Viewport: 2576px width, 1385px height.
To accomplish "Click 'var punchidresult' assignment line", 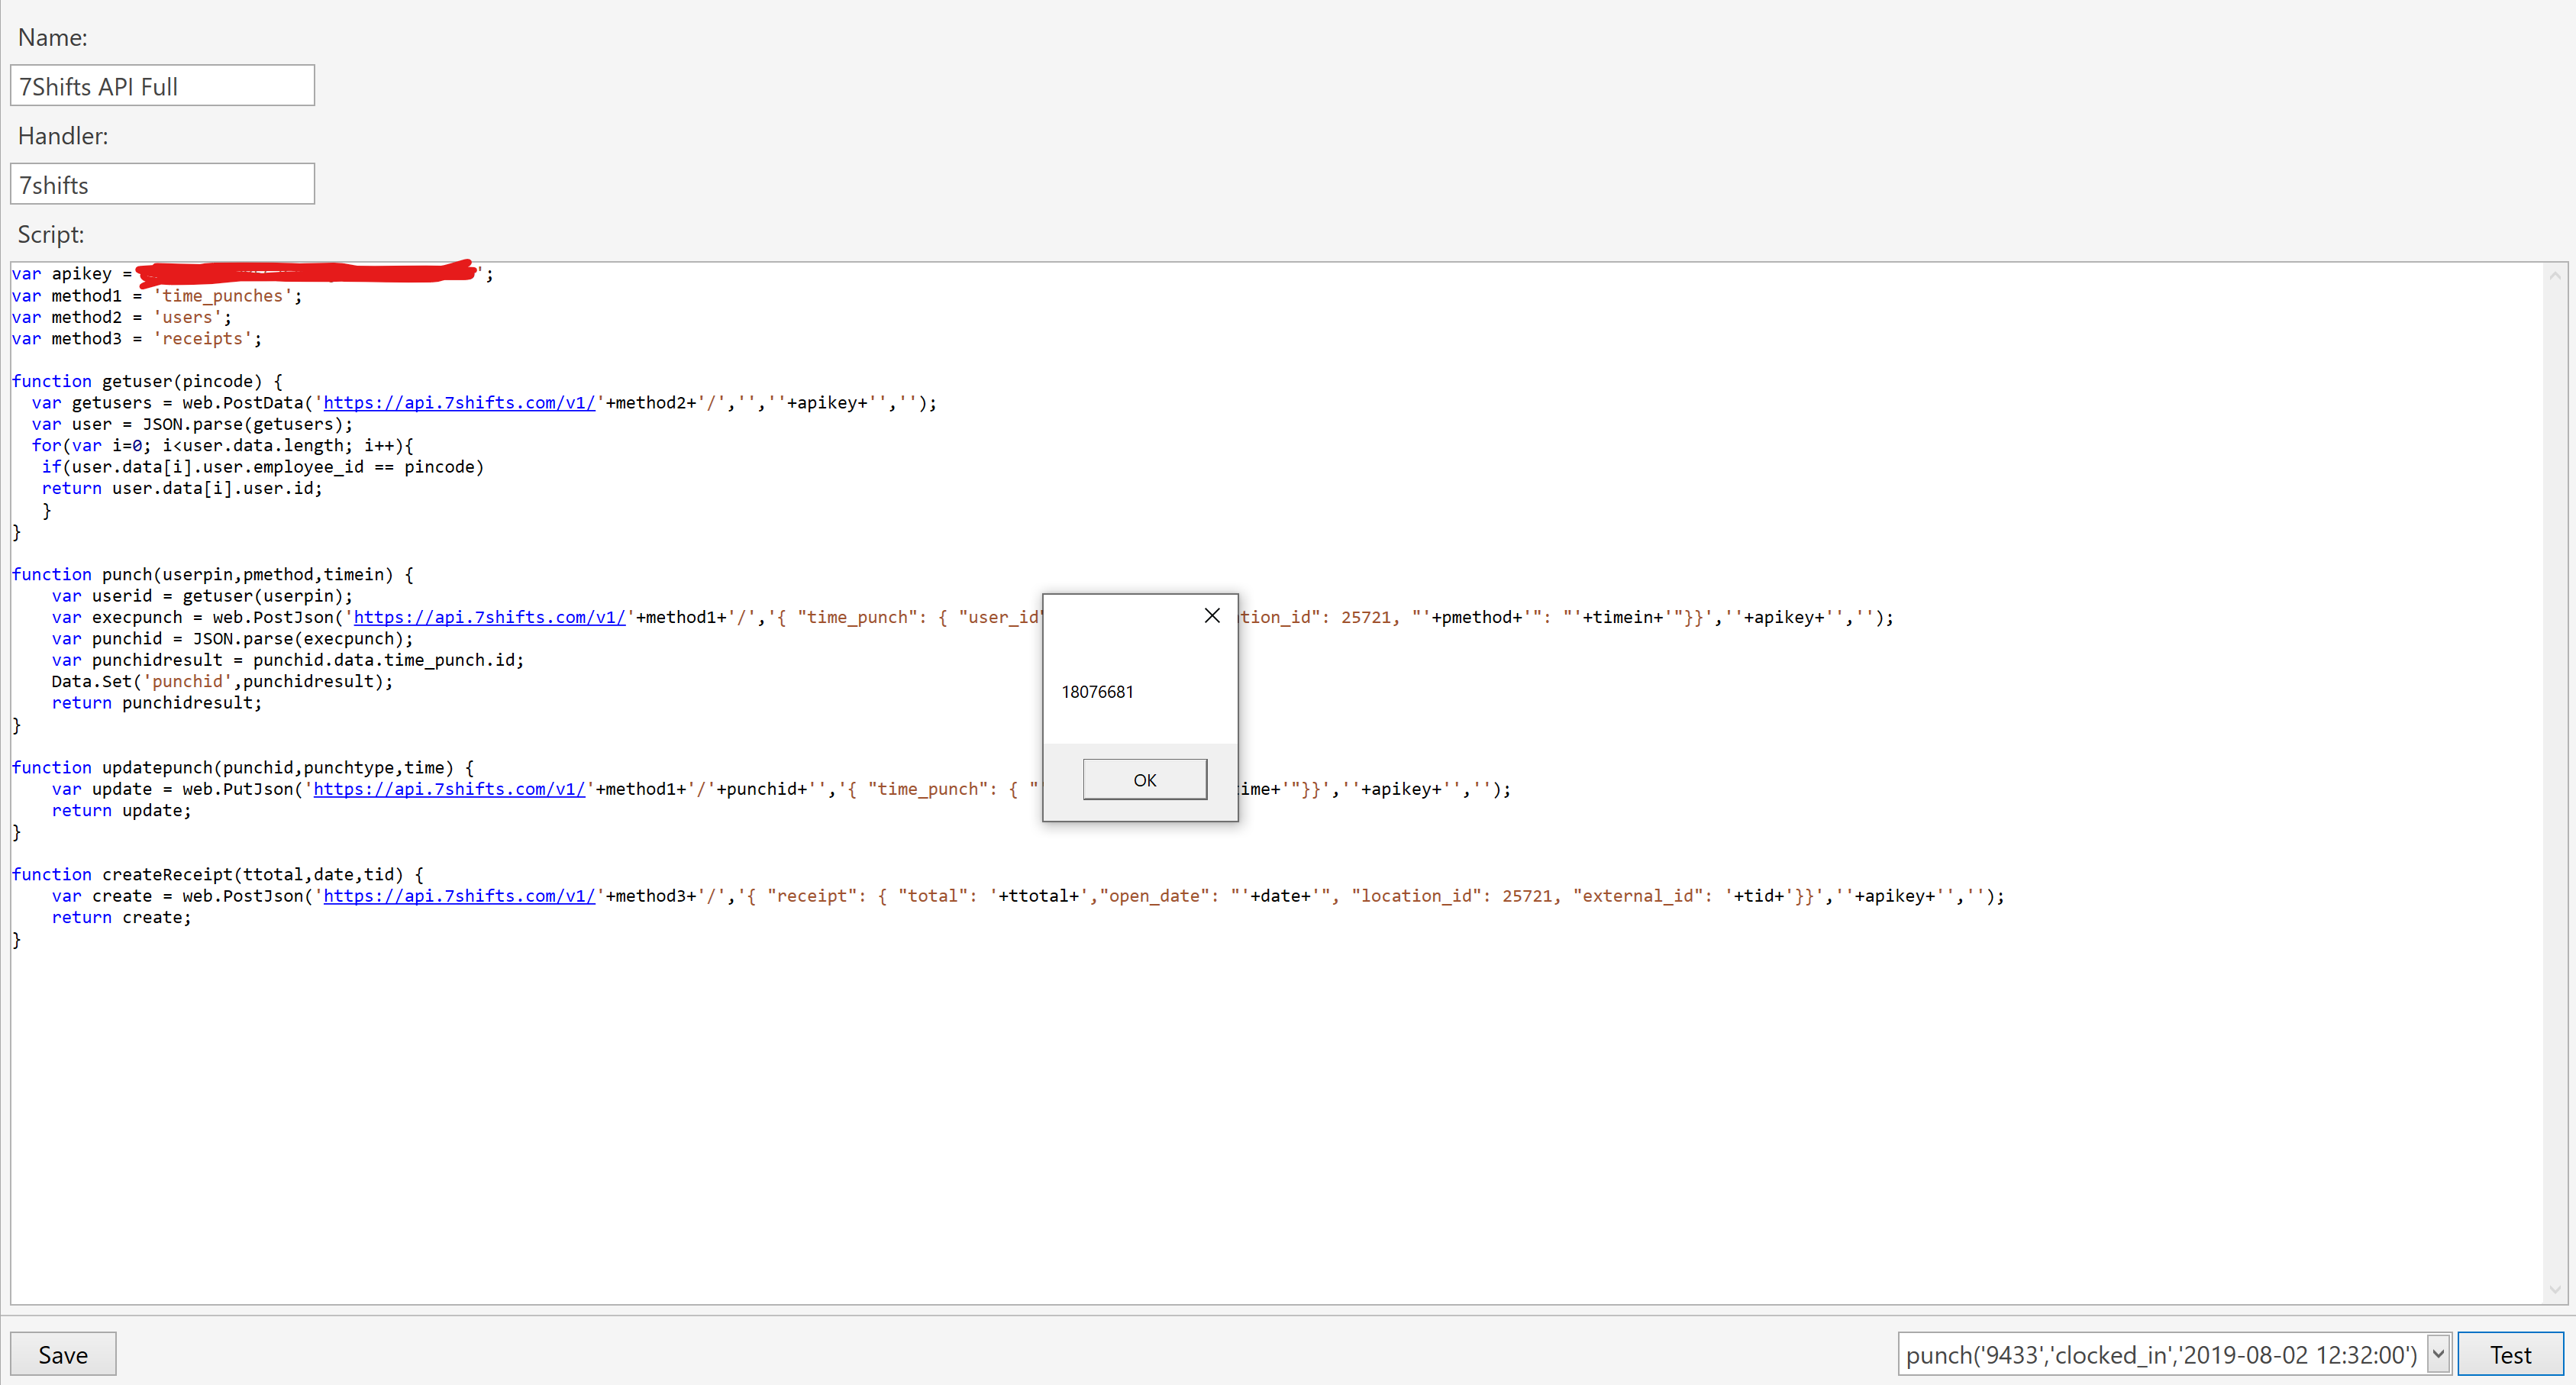I will (287, 660).
